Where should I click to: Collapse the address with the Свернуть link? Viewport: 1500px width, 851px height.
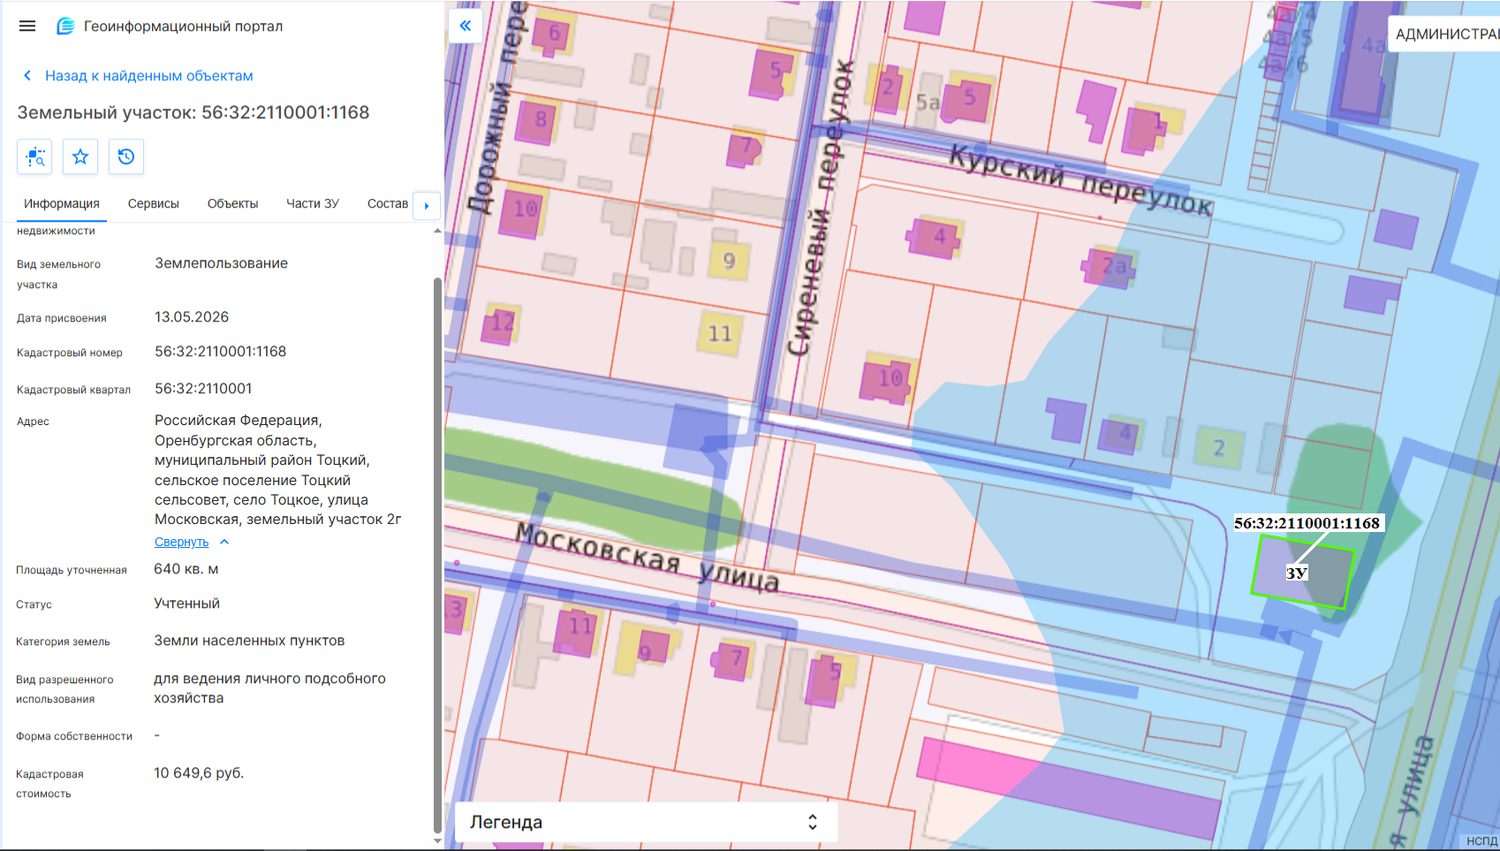(182, 541)
